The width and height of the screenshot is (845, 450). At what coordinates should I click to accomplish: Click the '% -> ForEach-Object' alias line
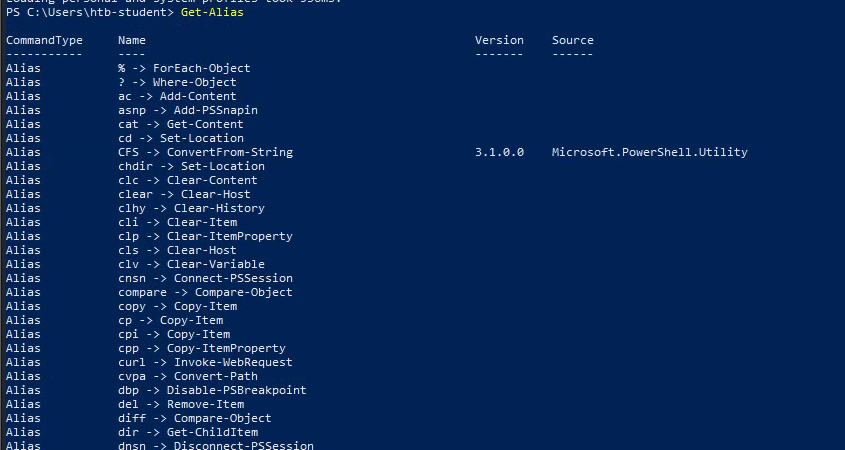184,68
